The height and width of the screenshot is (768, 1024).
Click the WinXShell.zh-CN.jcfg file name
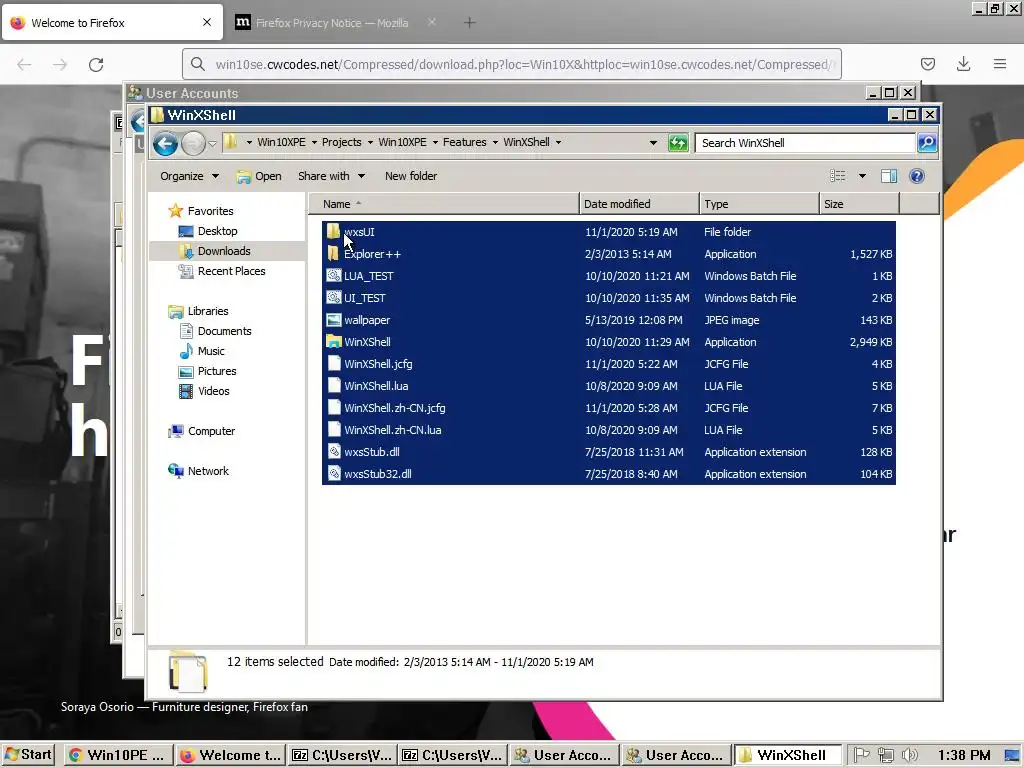pos(394,408)
